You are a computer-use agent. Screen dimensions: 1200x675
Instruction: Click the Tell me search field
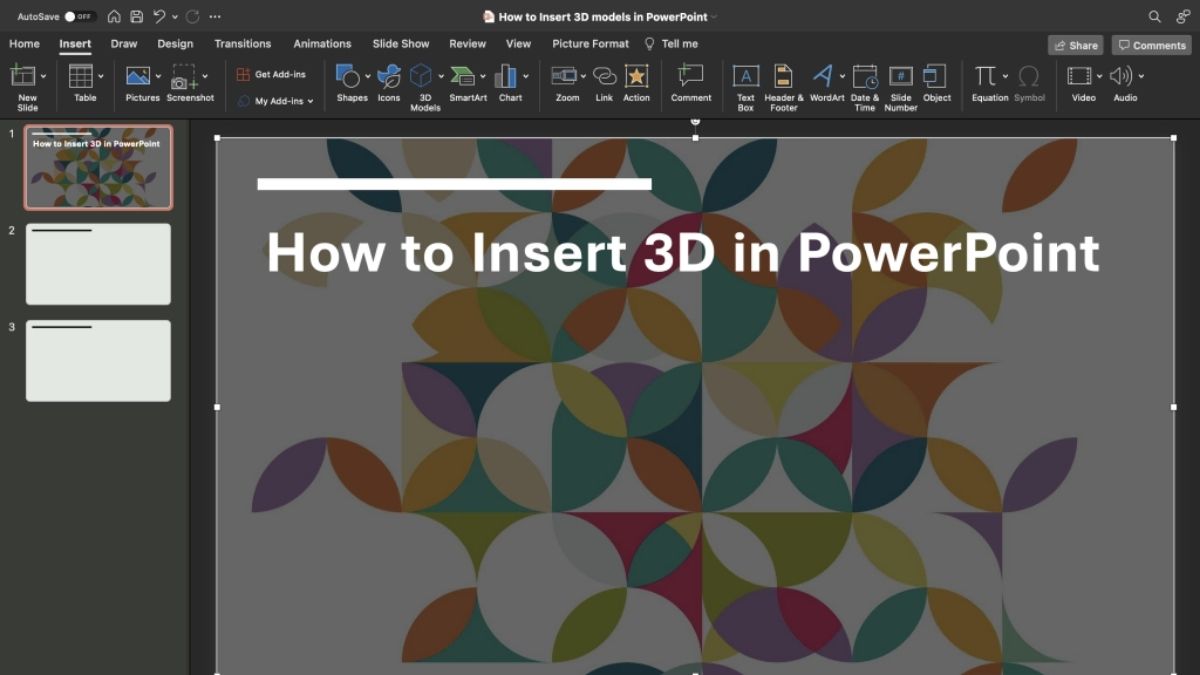[x=679, y=44]
